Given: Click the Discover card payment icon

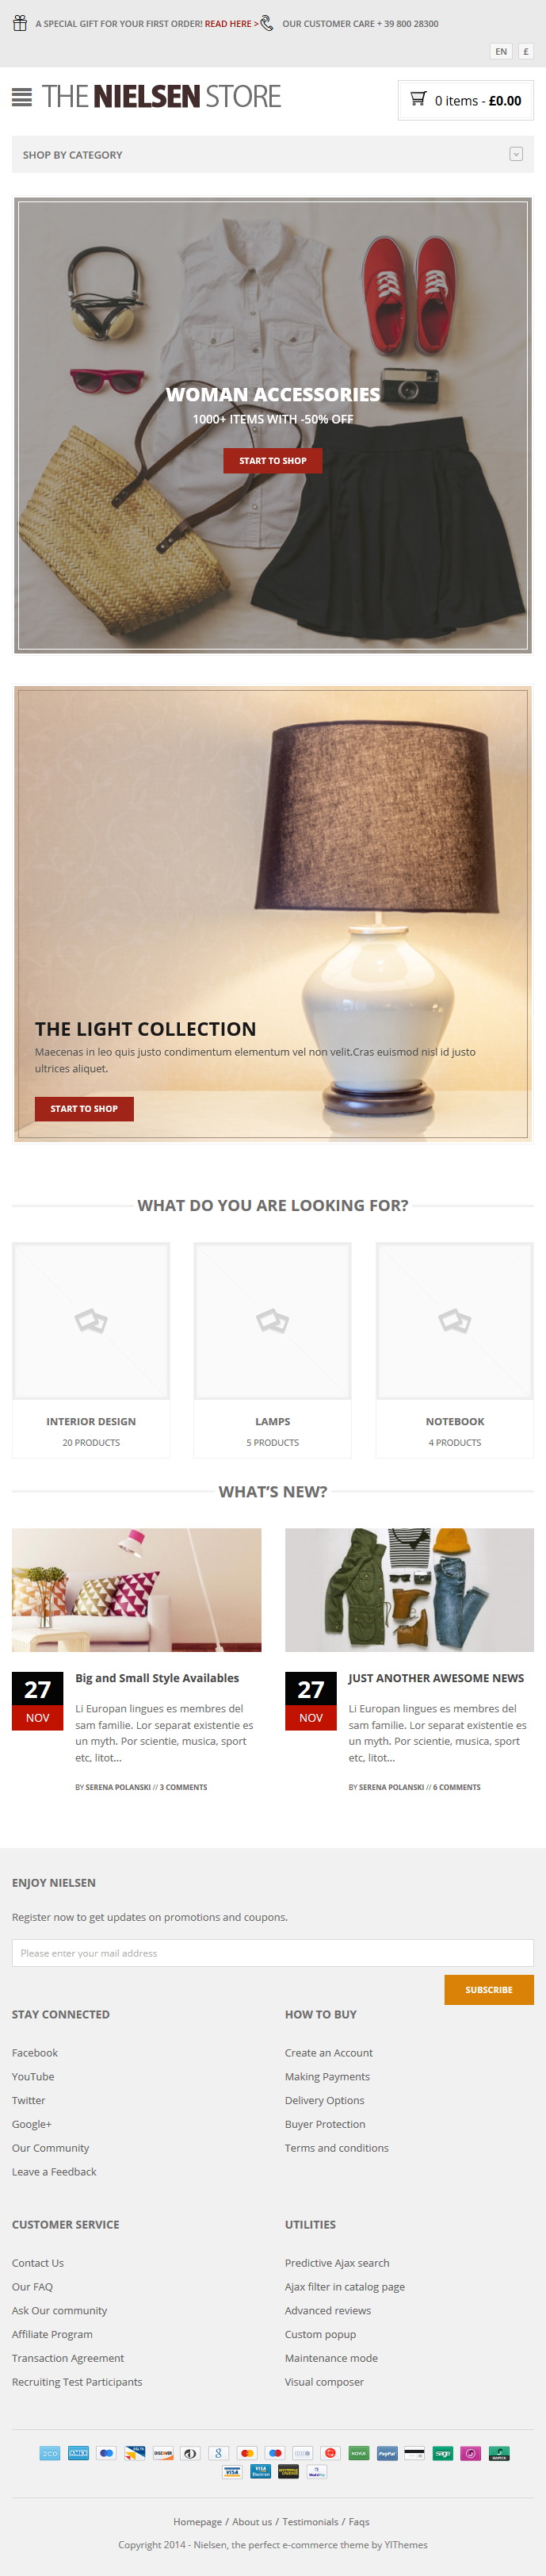Looking at the screenshot, I should coord(163,2453).
